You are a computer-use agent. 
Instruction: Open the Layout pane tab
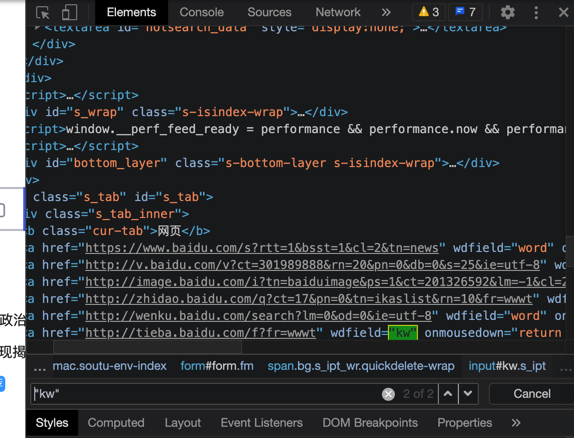click(x=183, y=423)
